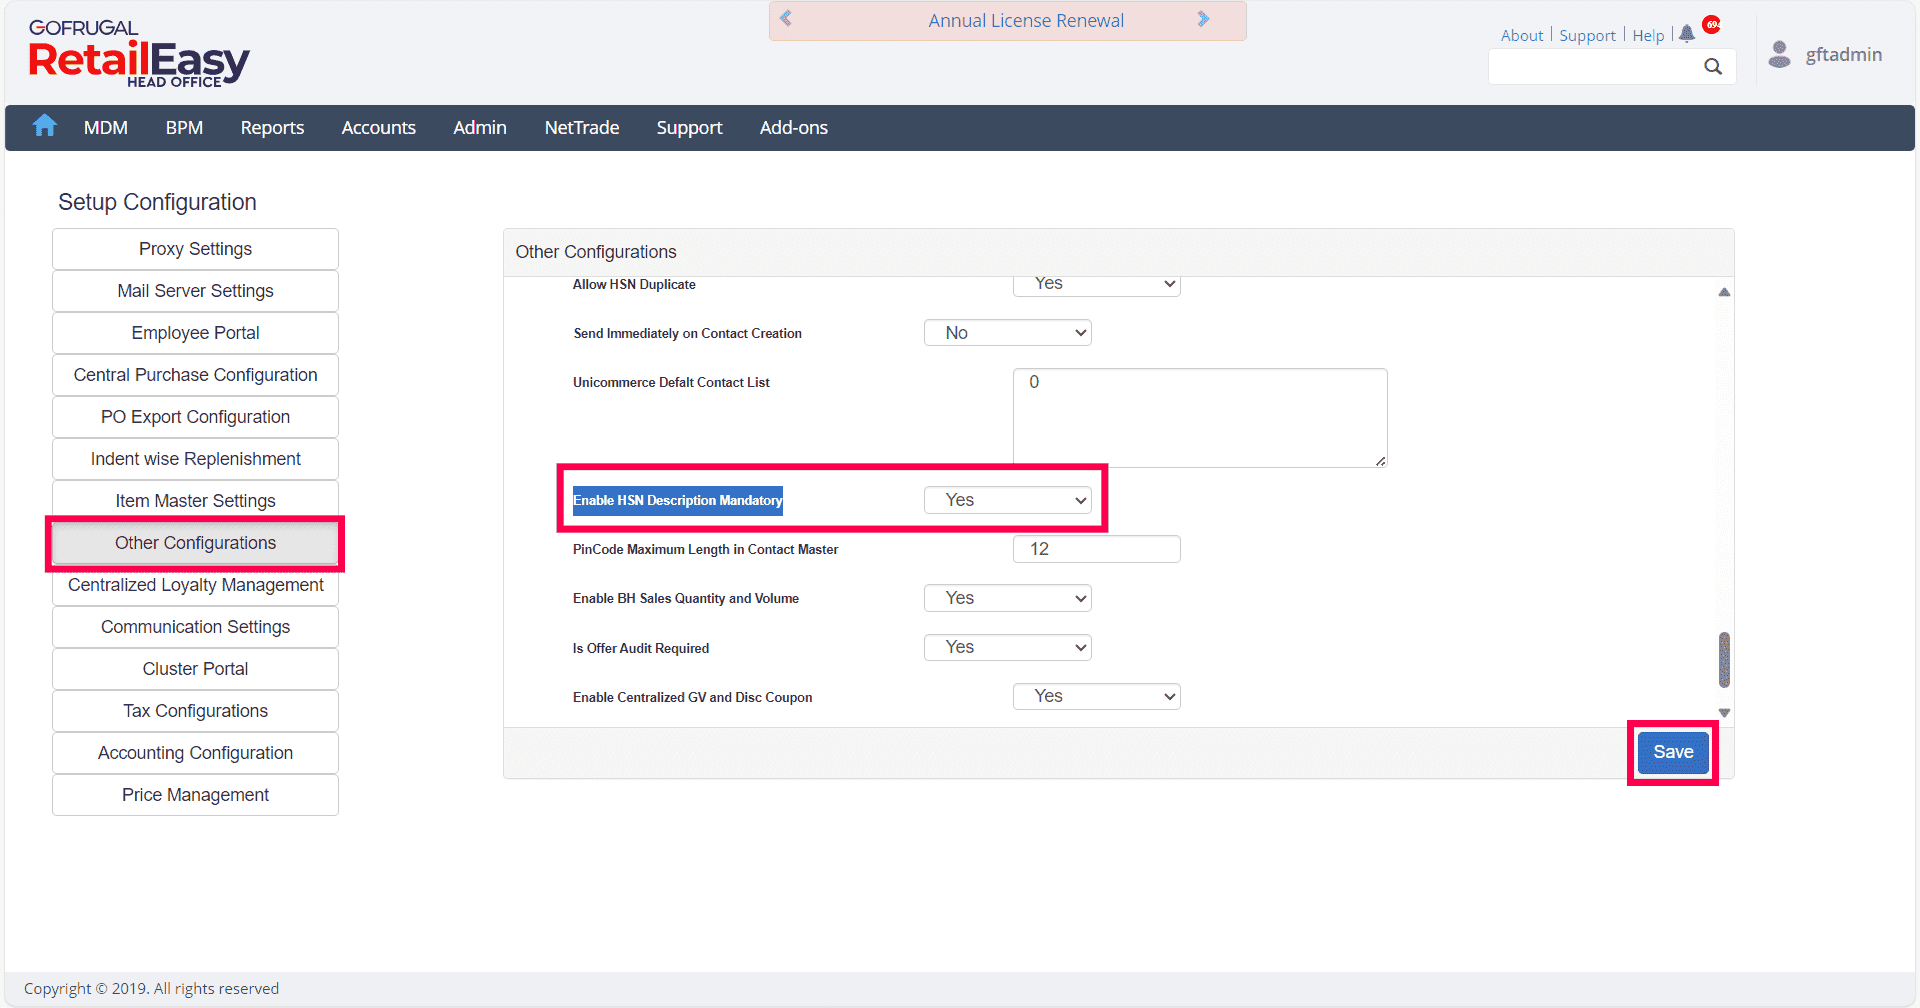Click the Setup Configuration heading

(x=157, y=202)
